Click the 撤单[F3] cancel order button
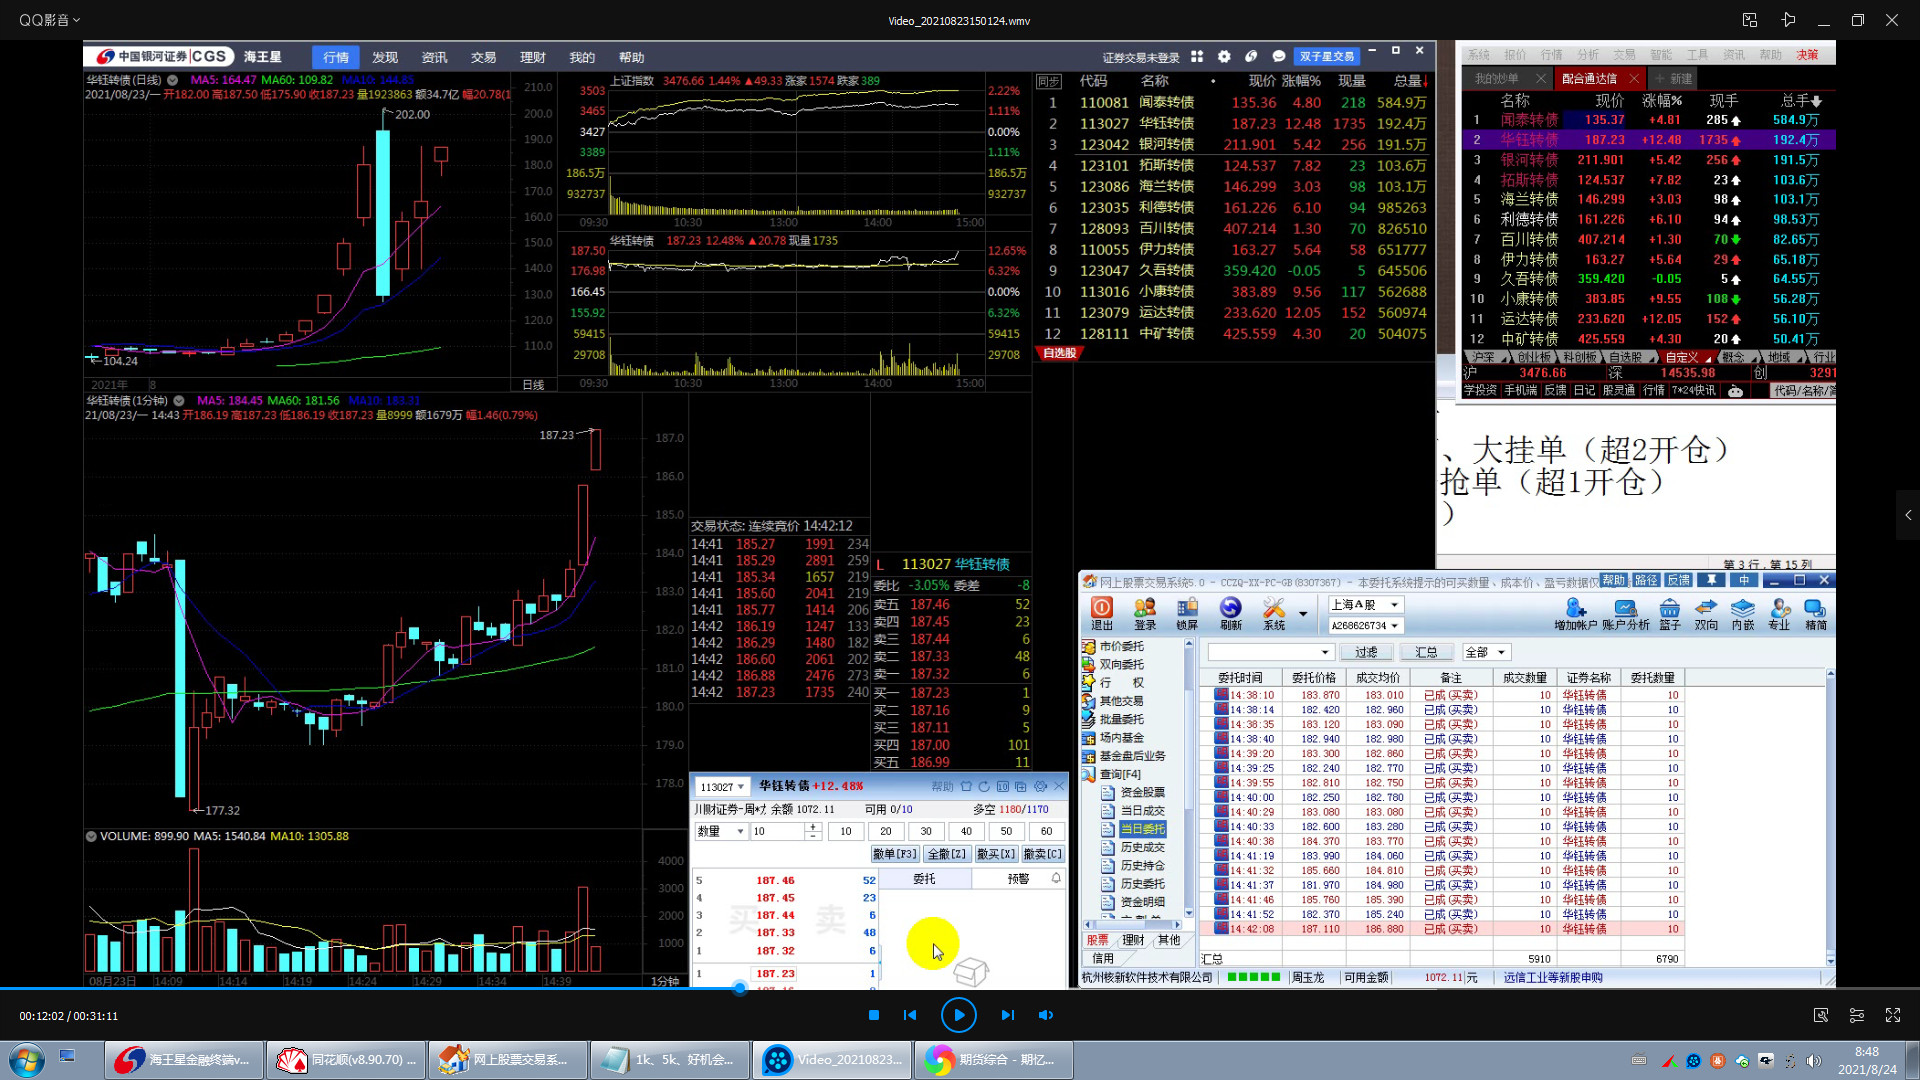The image size is (1920, 1080). tap(895, 854)
